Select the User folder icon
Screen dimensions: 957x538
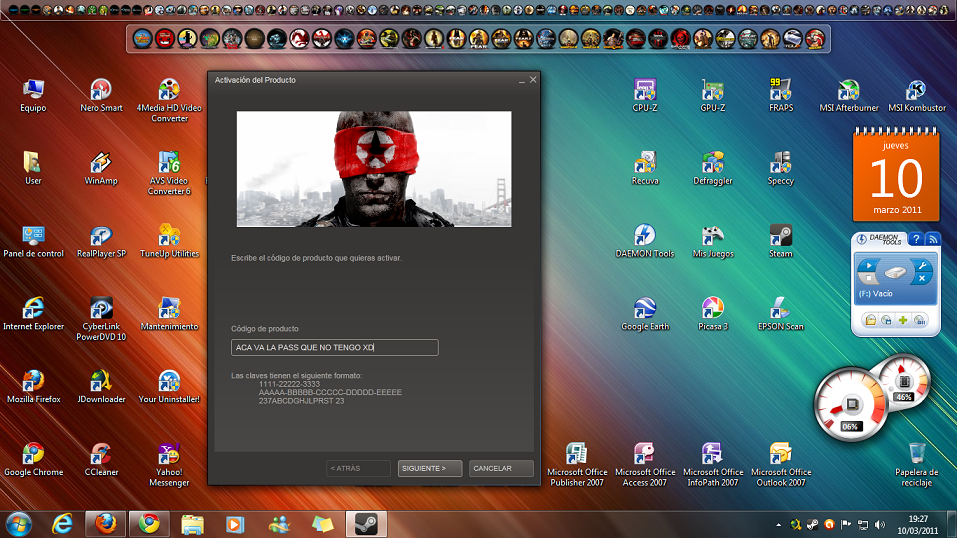point(33,169)
